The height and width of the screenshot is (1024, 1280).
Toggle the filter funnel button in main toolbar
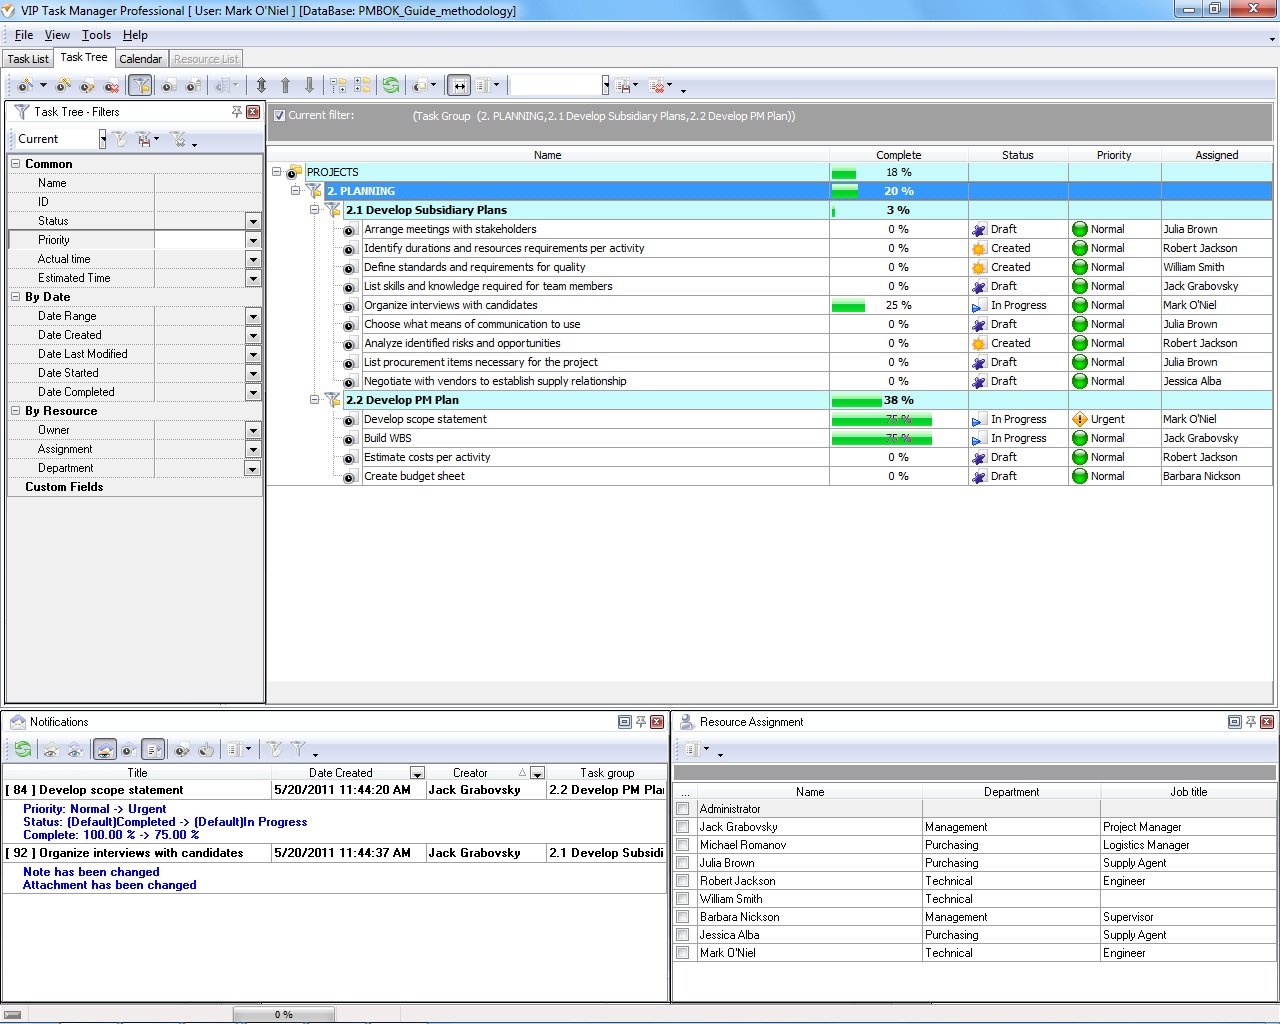point(140,86)
